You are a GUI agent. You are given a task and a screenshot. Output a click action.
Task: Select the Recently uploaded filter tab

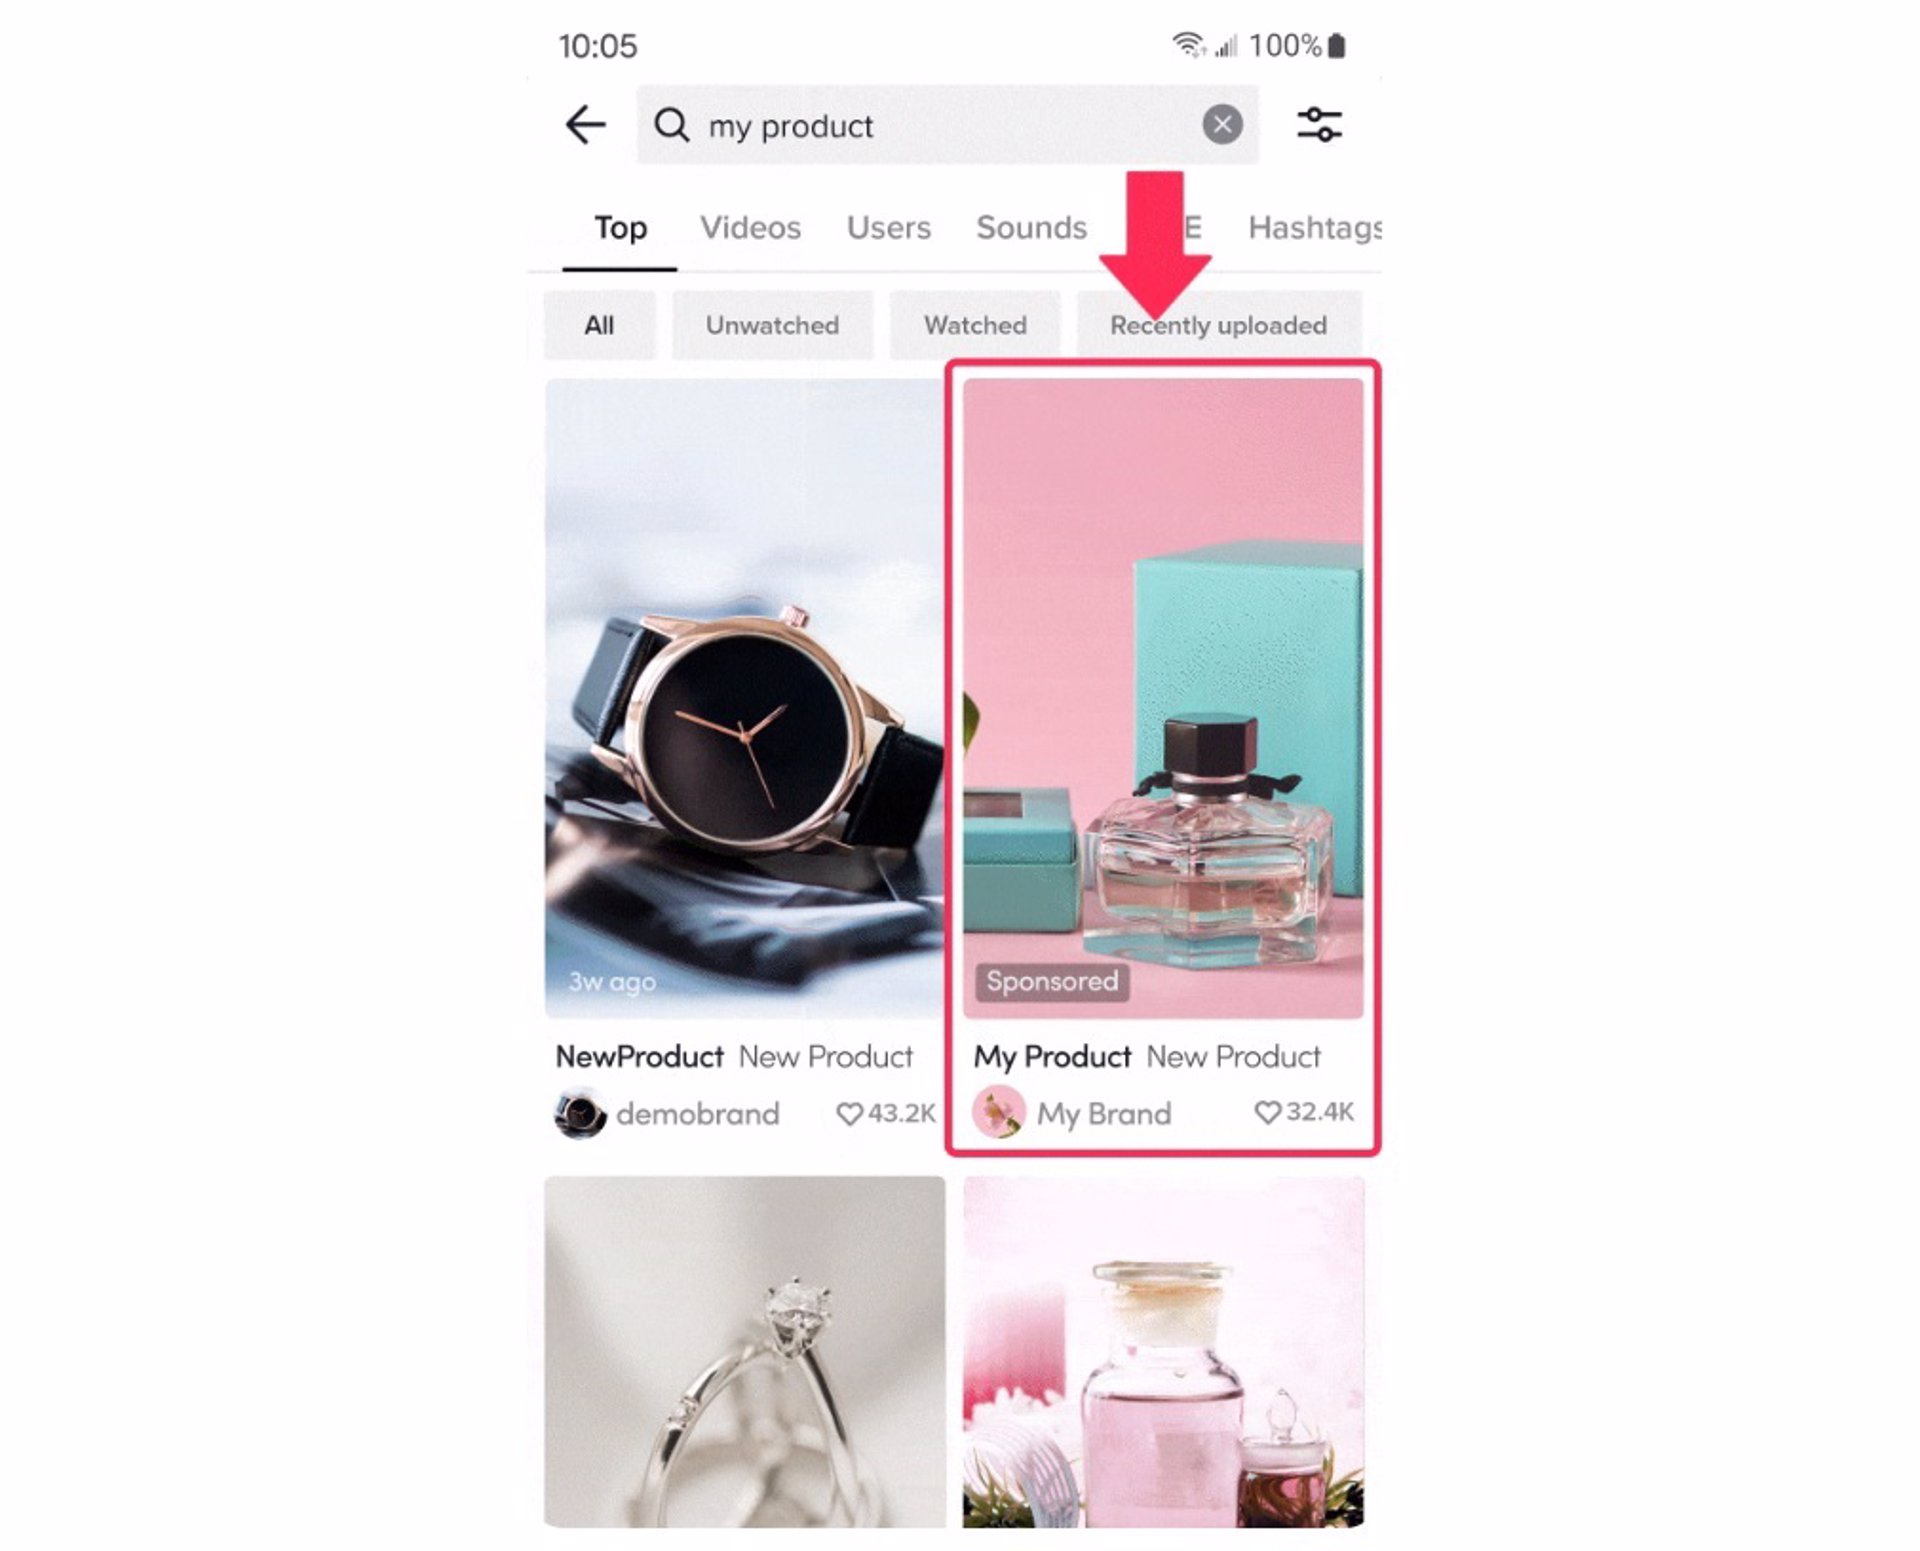point(1217,324)
